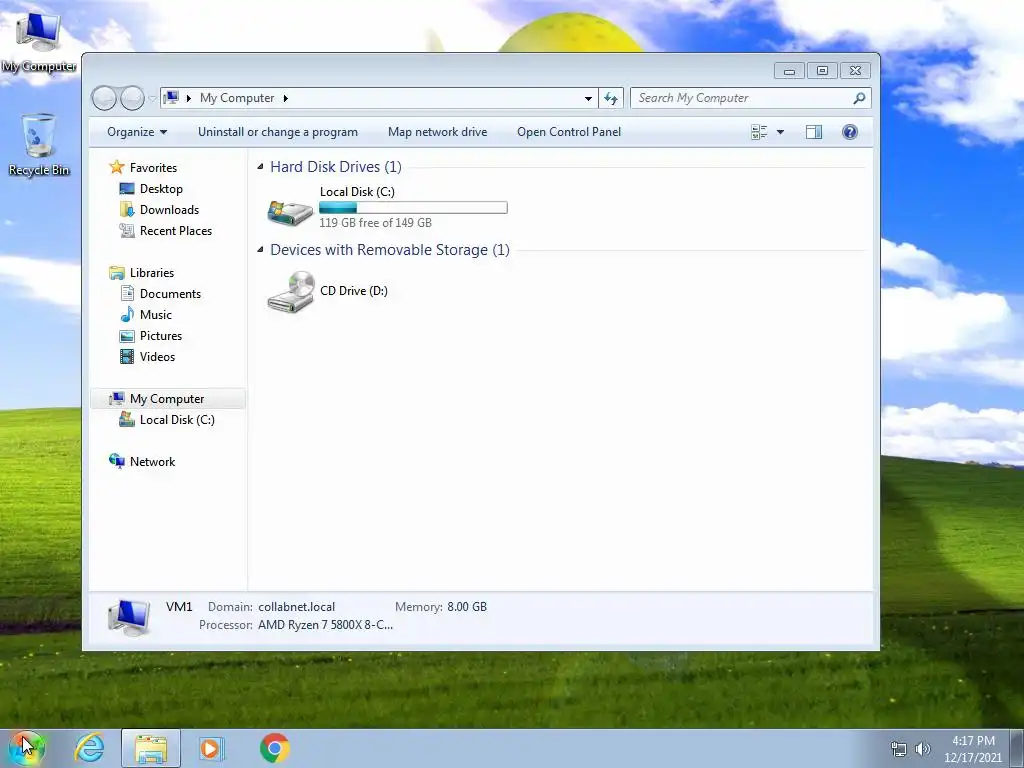Go back with the Explorer back arrow
1024x768 pixels.
(104, 98)
